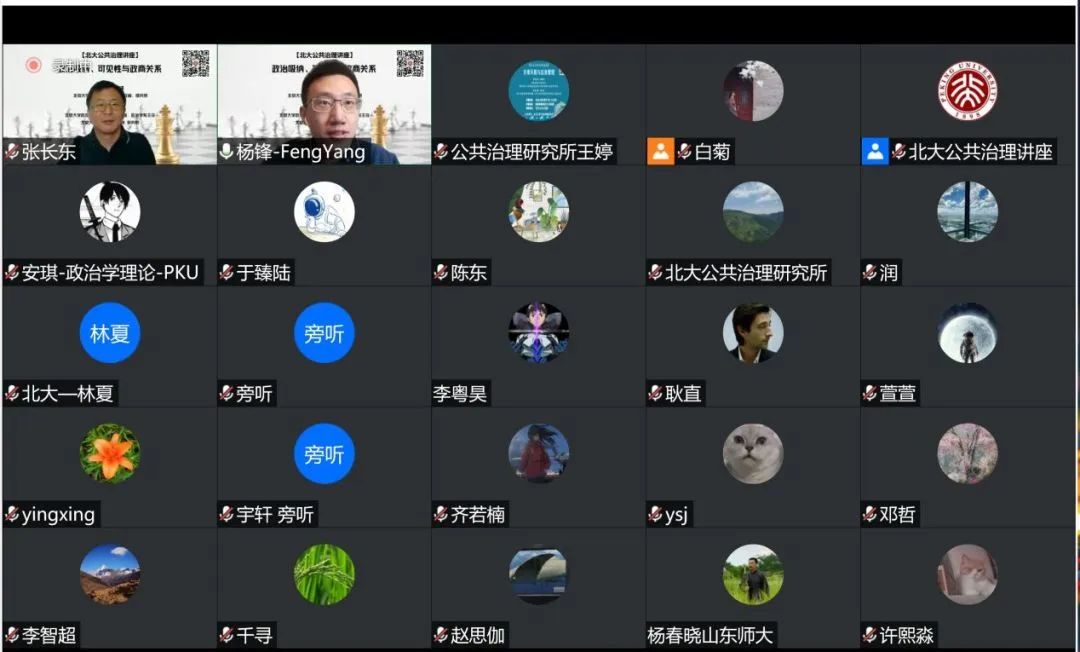Image resolution: width=1080 pixels, height=652 pixels.
Task: Click the muted mic icon beside yingxing
Action: pyautogui.click(x=12, y=515)
